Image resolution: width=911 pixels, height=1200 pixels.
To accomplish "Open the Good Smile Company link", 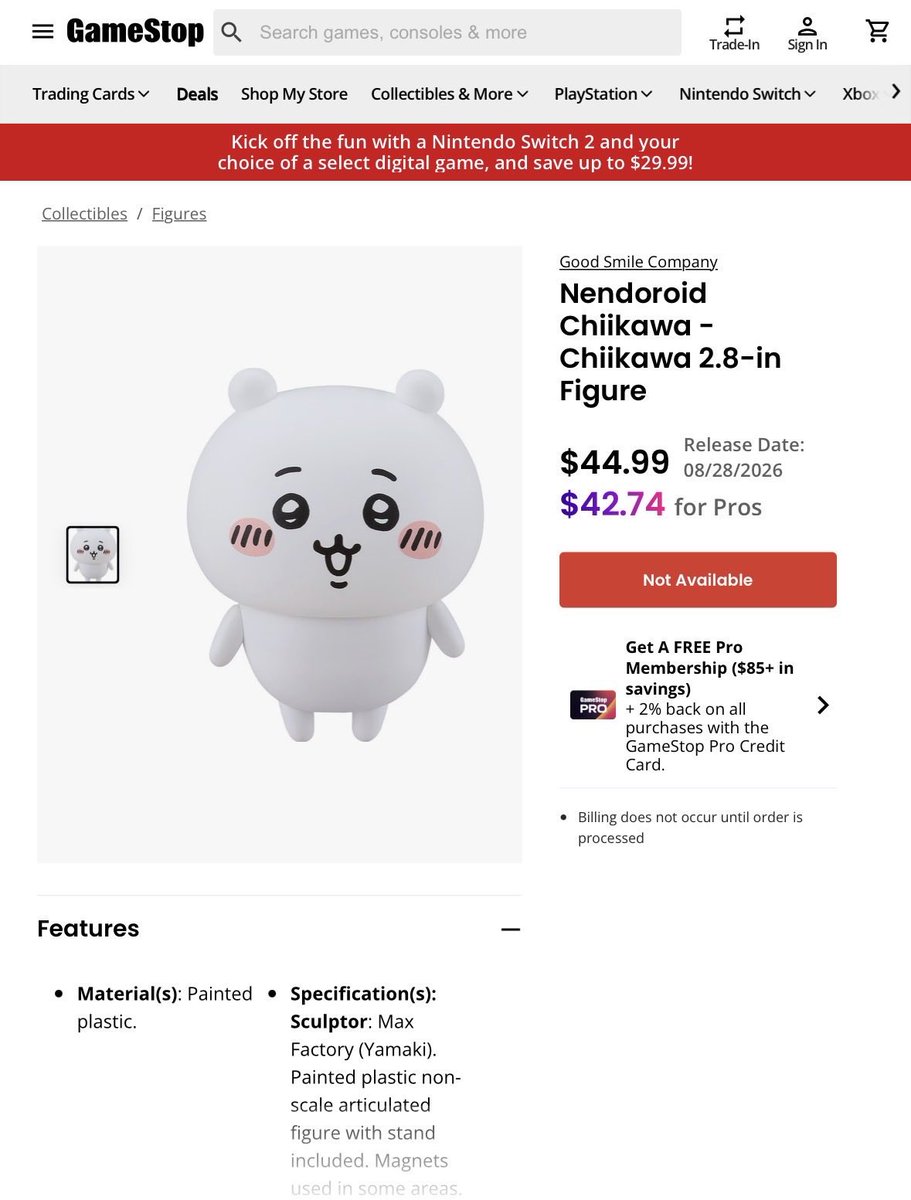I will [638, 262].
